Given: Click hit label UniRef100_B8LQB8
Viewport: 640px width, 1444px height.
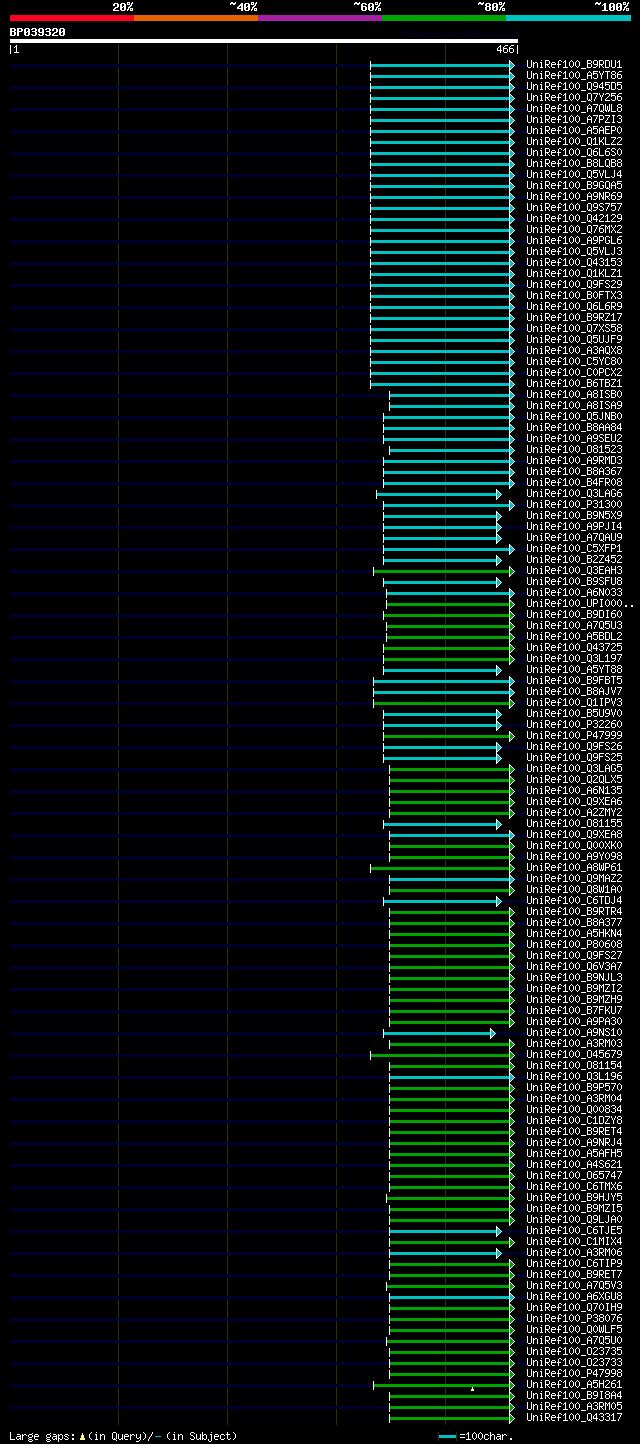Looking at the screenshot, I should (x=574, y=164).
